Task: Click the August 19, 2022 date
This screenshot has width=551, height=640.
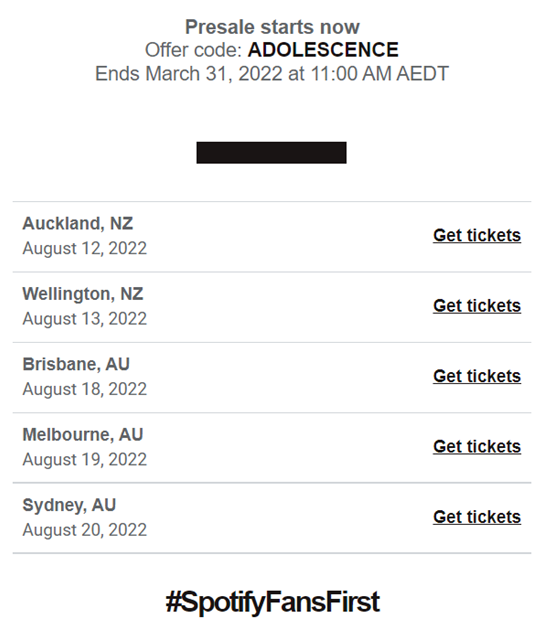Action: 84,460
